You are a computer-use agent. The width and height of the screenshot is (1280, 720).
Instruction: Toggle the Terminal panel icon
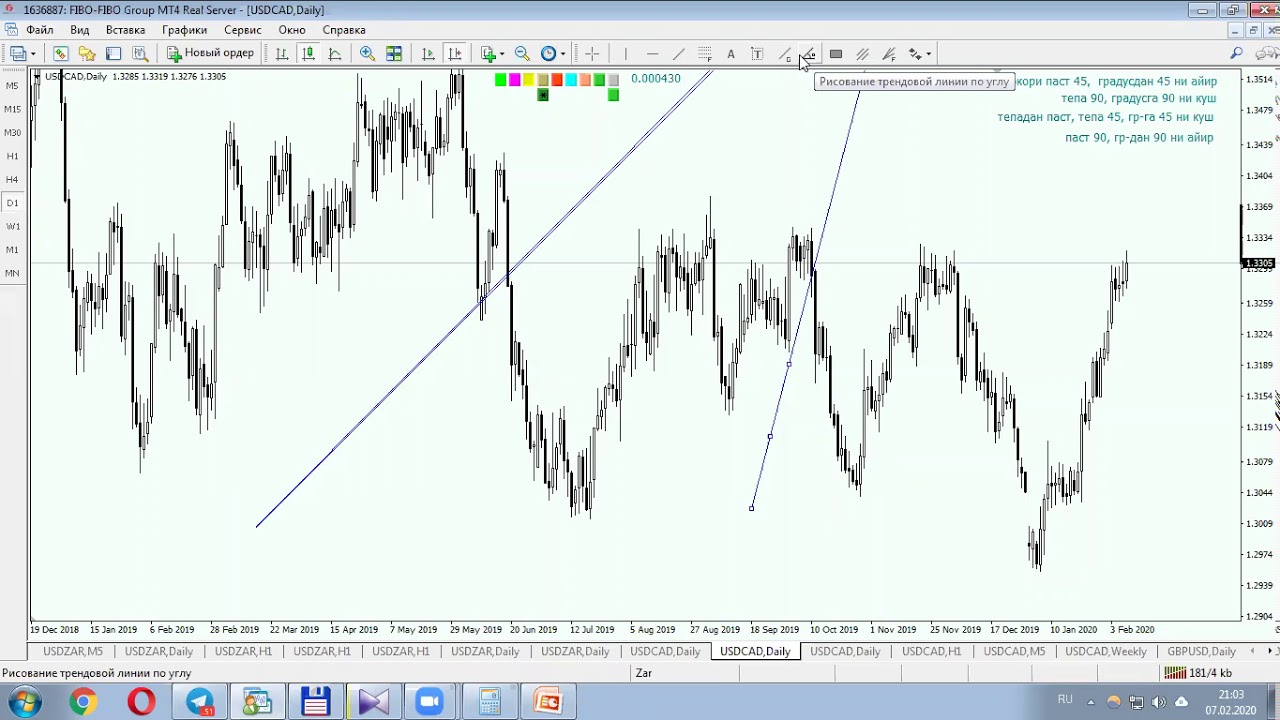click(x=113, y=54)
